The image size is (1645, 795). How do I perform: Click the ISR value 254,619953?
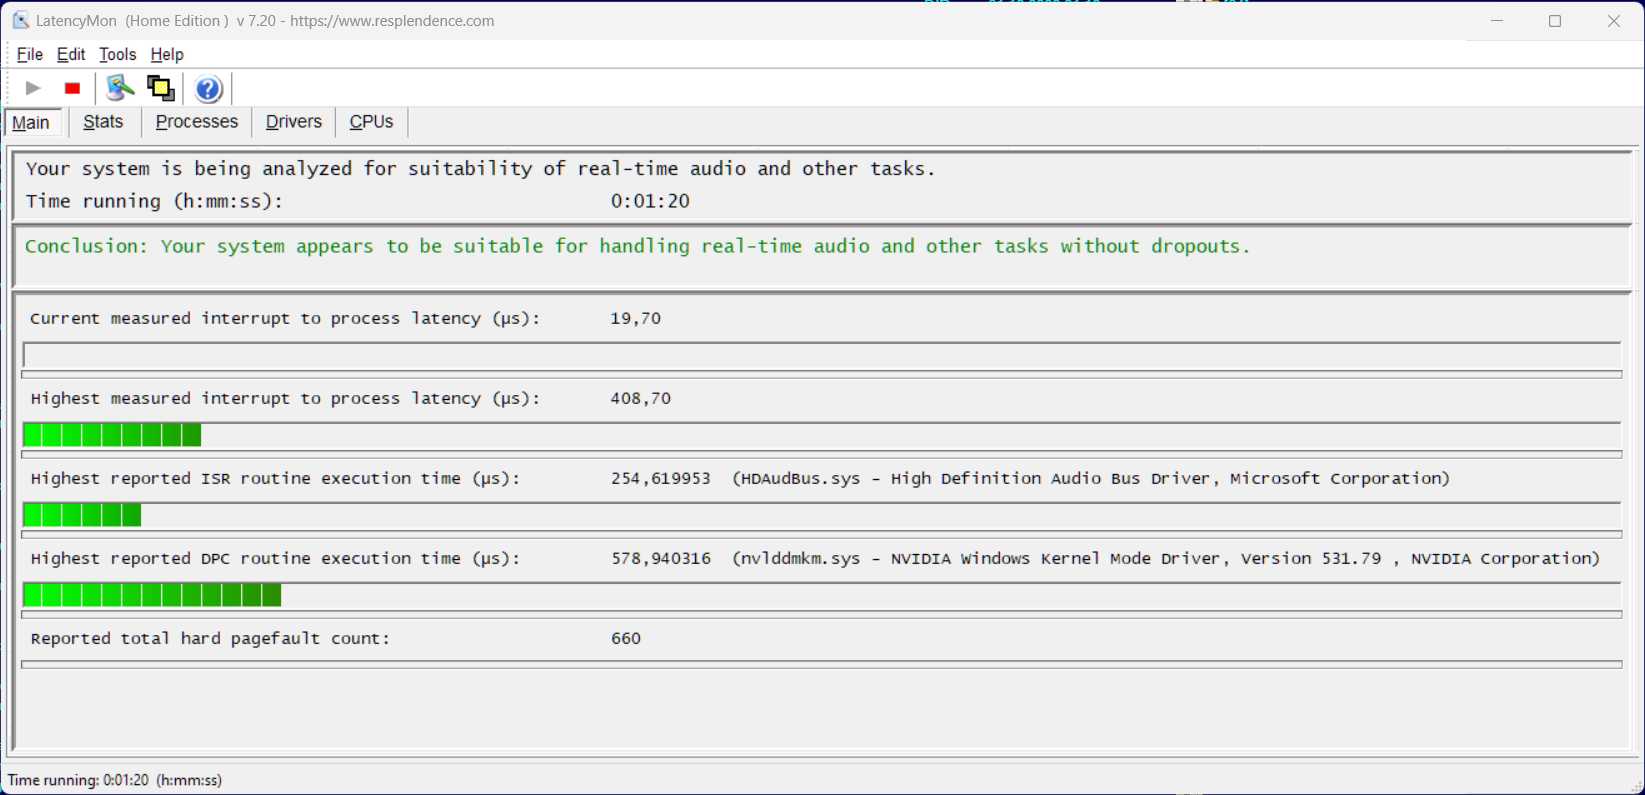661,479
